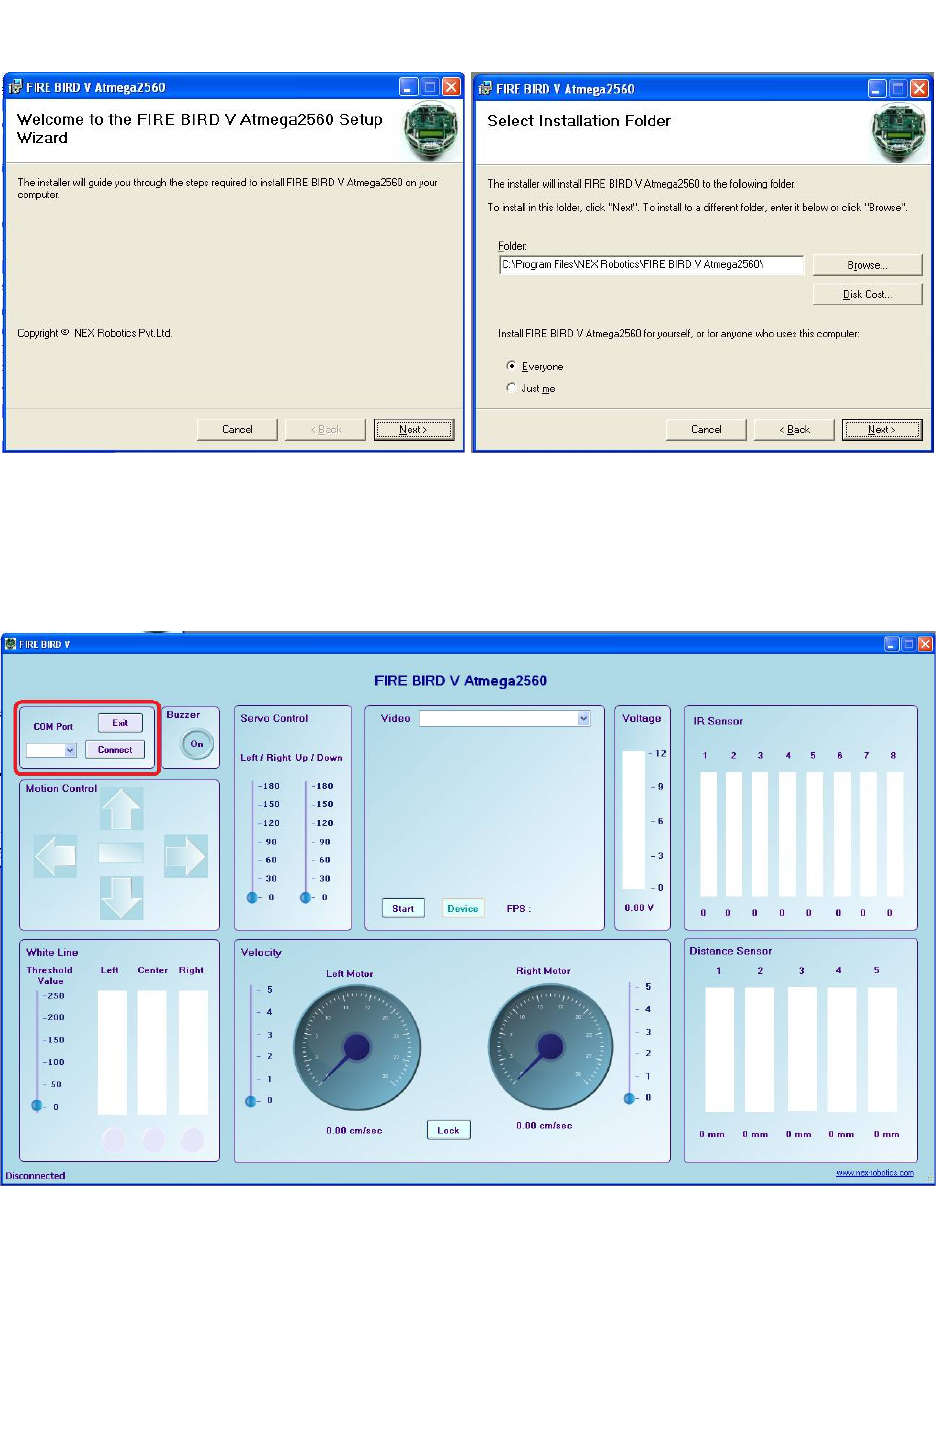Click the White Line Threshold slider handle

37,1105
